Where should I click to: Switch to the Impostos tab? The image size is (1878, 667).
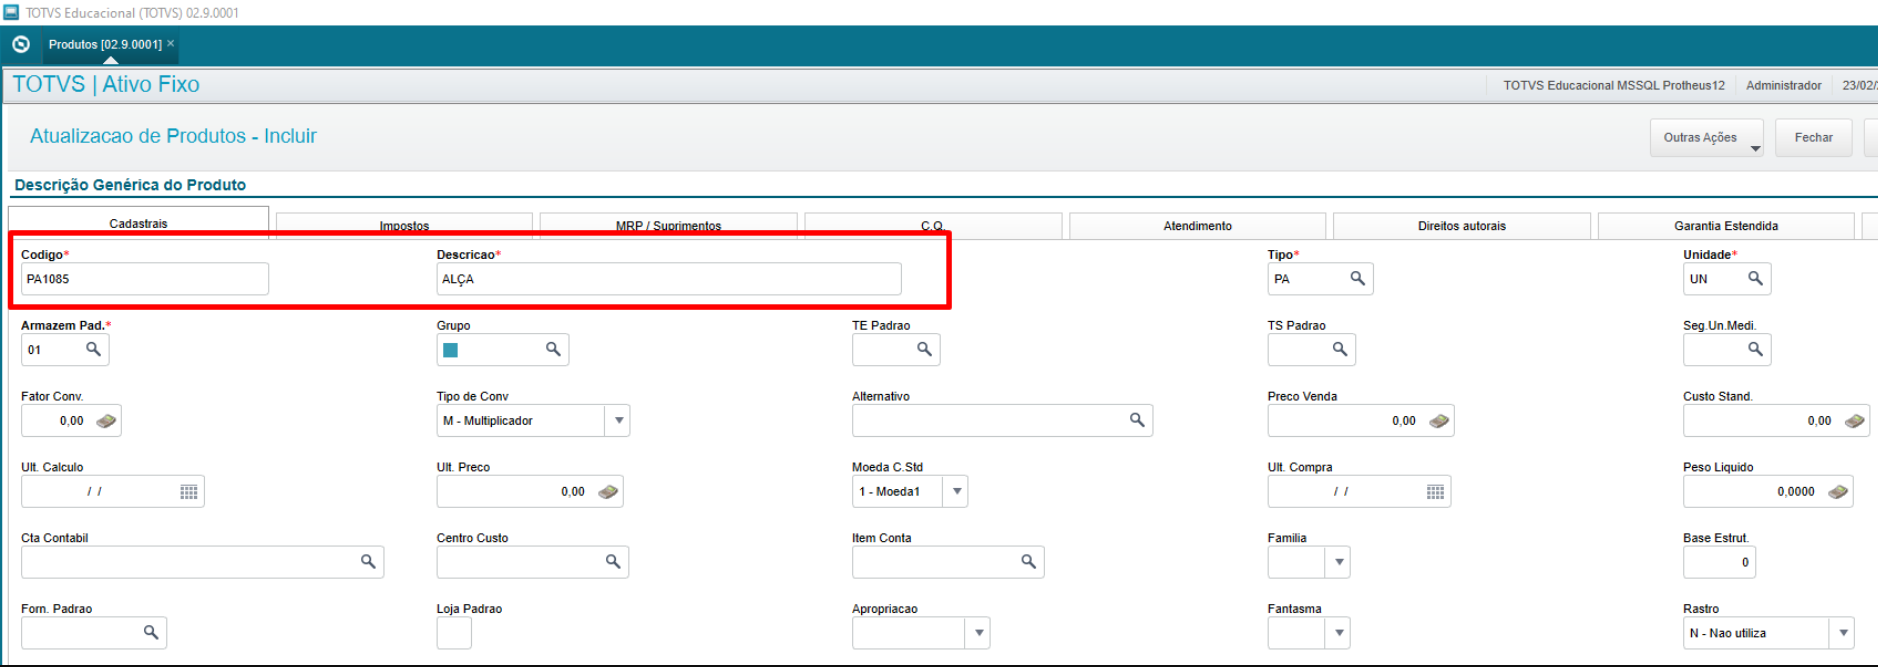click(404, 227)
